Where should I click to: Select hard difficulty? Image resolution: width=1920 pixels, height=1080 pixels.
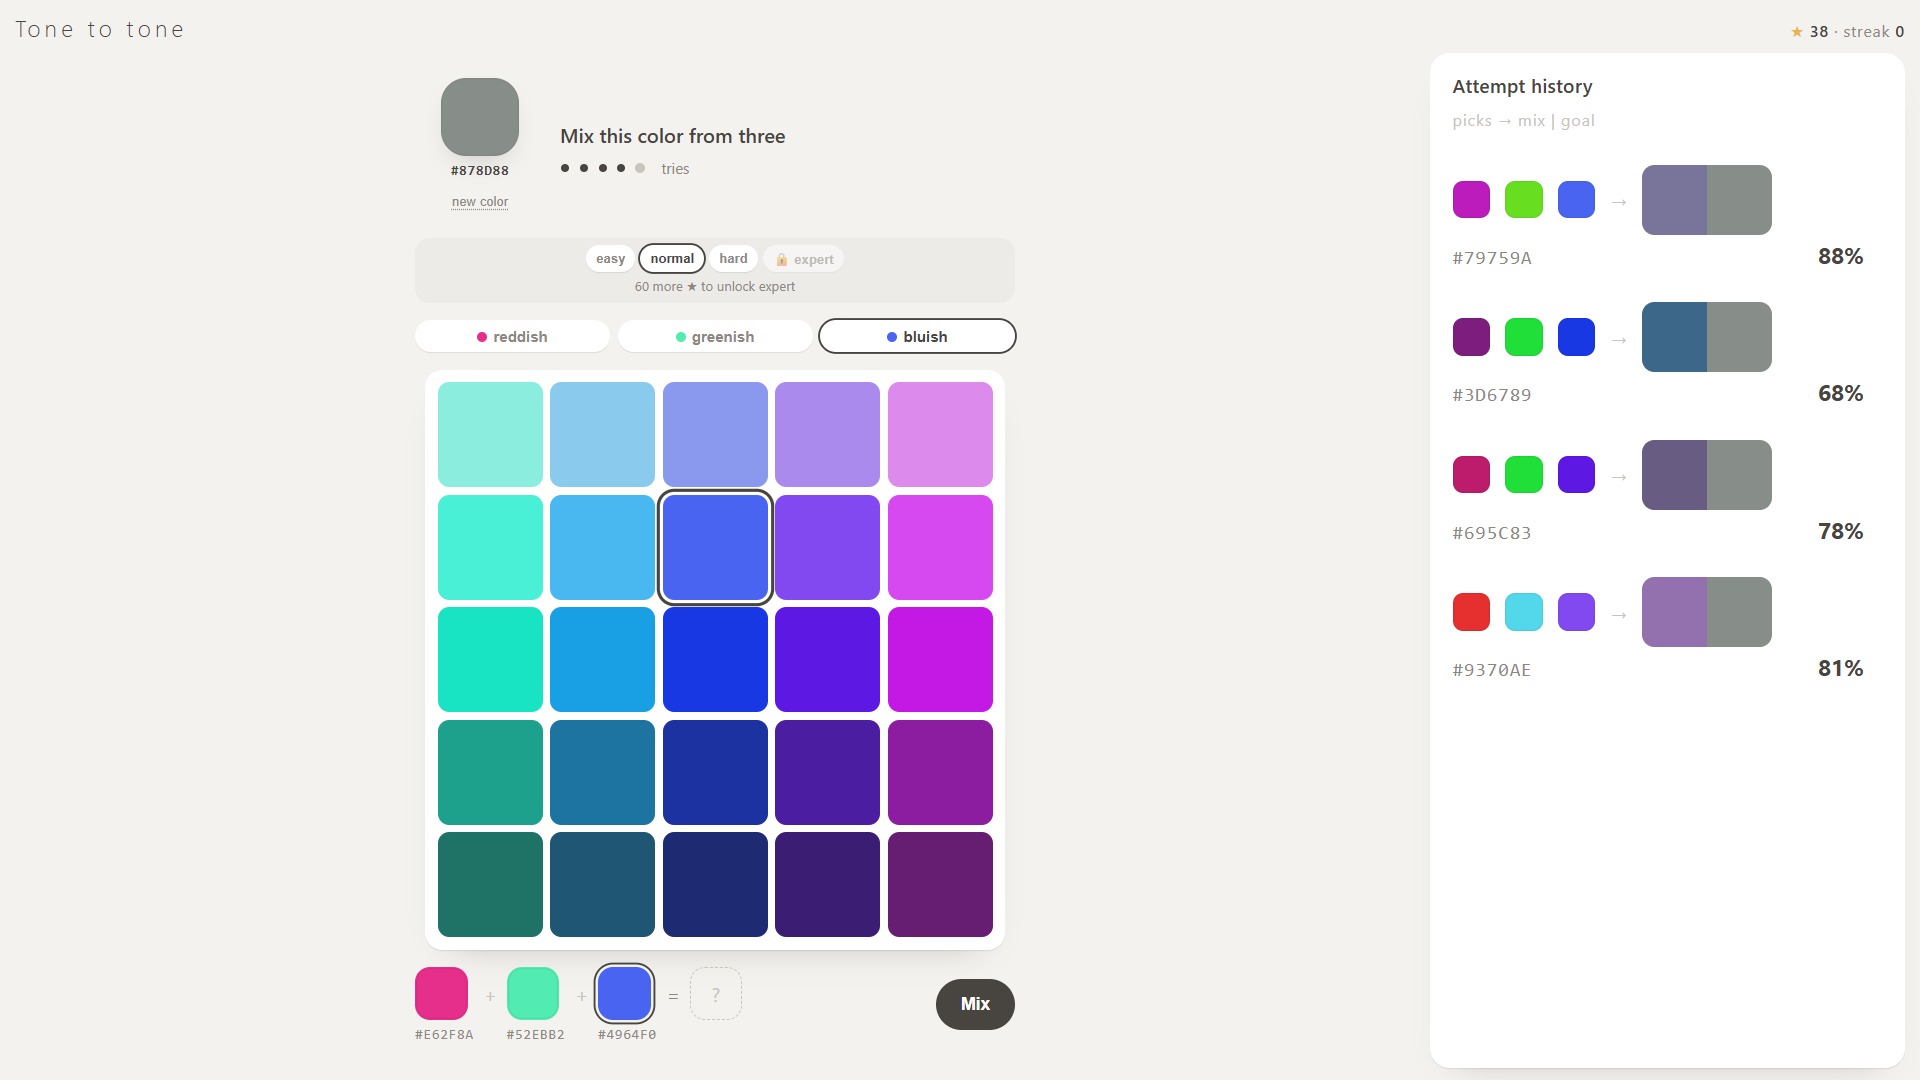tap(733, 259)
